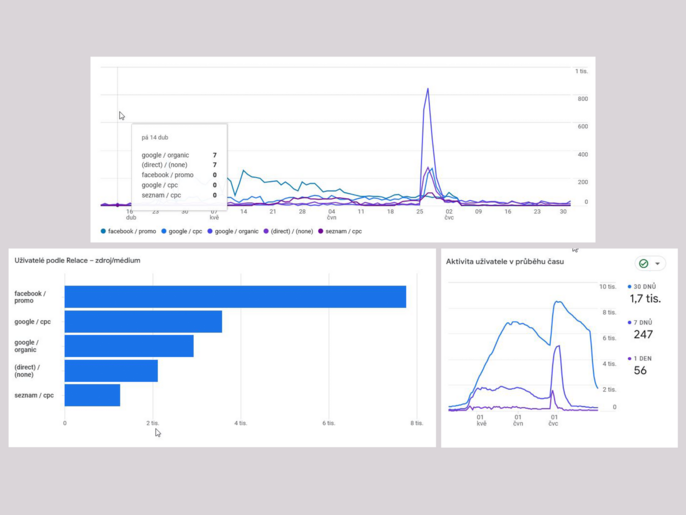686x515 pixels.
Task: Toggle the (direct) / (none) legend series
Action: pyautogui.click(x=291, y=231)
